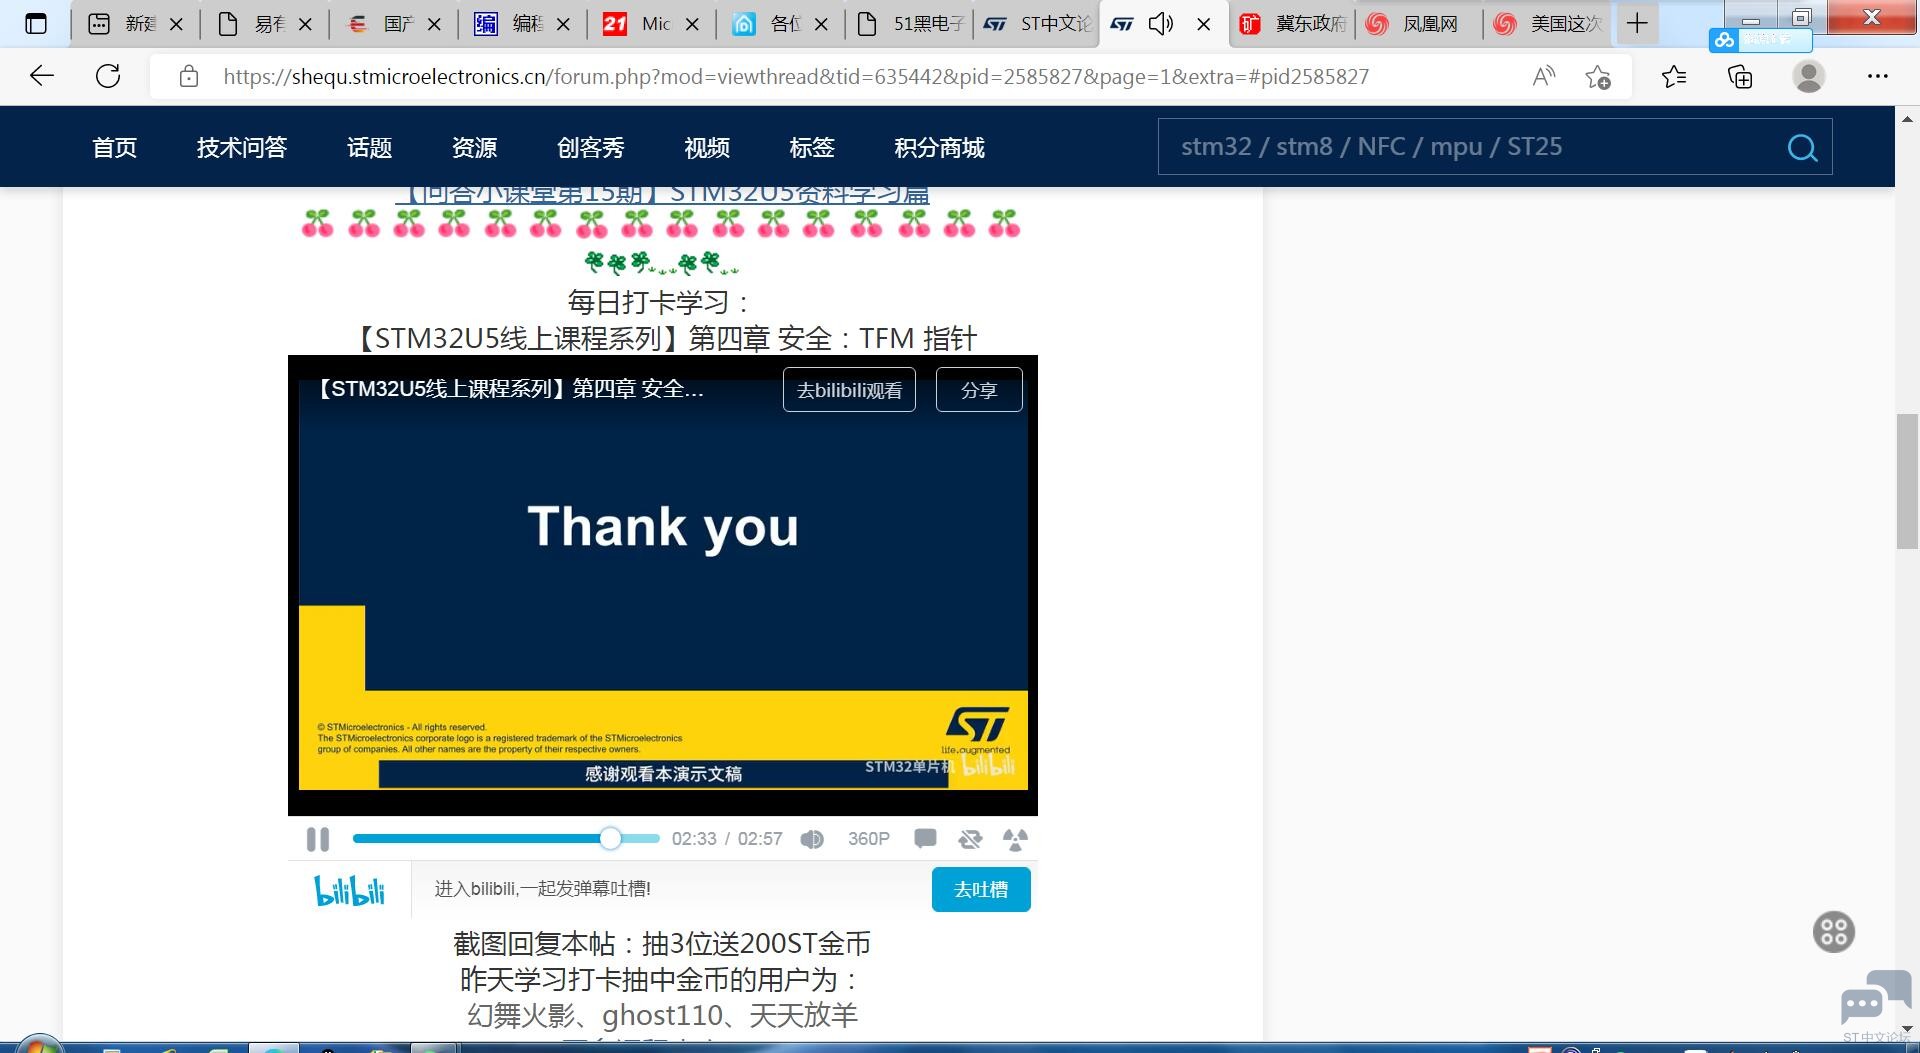Click the browser address bar URL
The image size is (1920, 1053).
coord(796,77)
